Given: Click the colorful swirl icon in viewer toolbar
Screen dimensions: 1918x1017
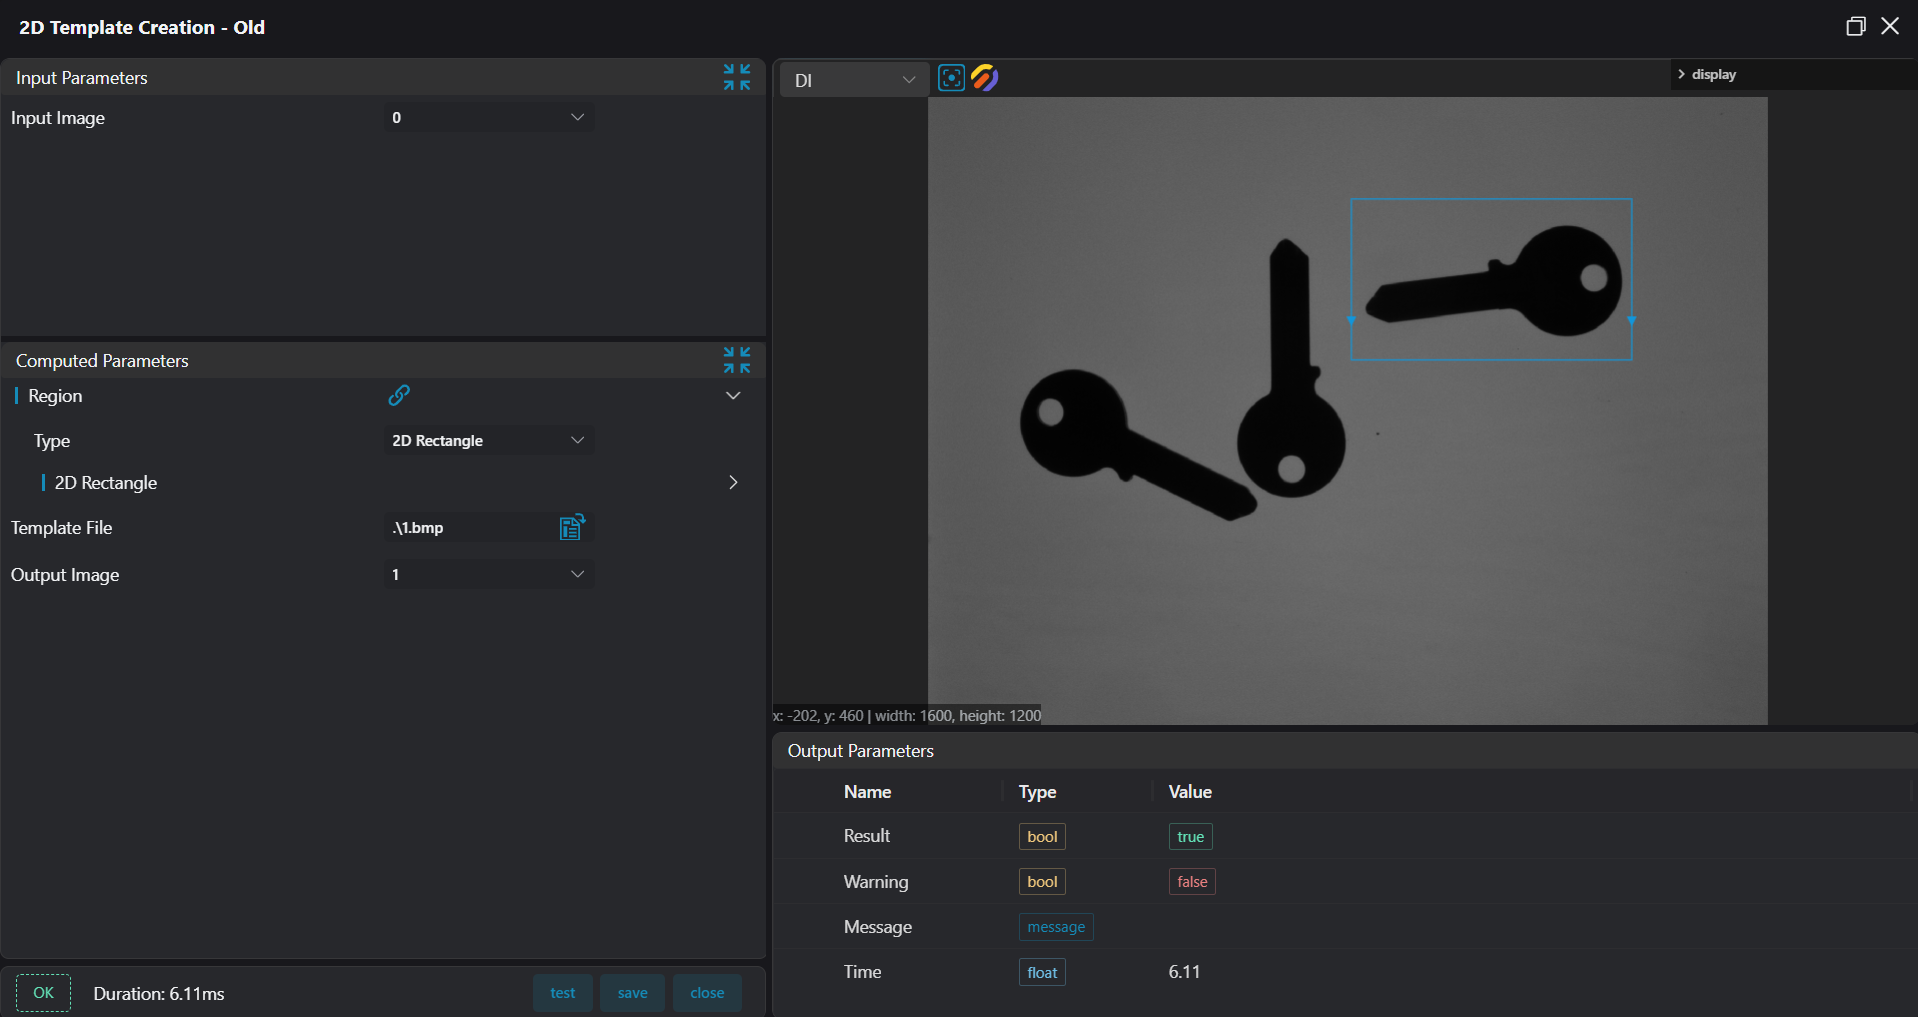Looking at the screenshot, I should point(985,78).
